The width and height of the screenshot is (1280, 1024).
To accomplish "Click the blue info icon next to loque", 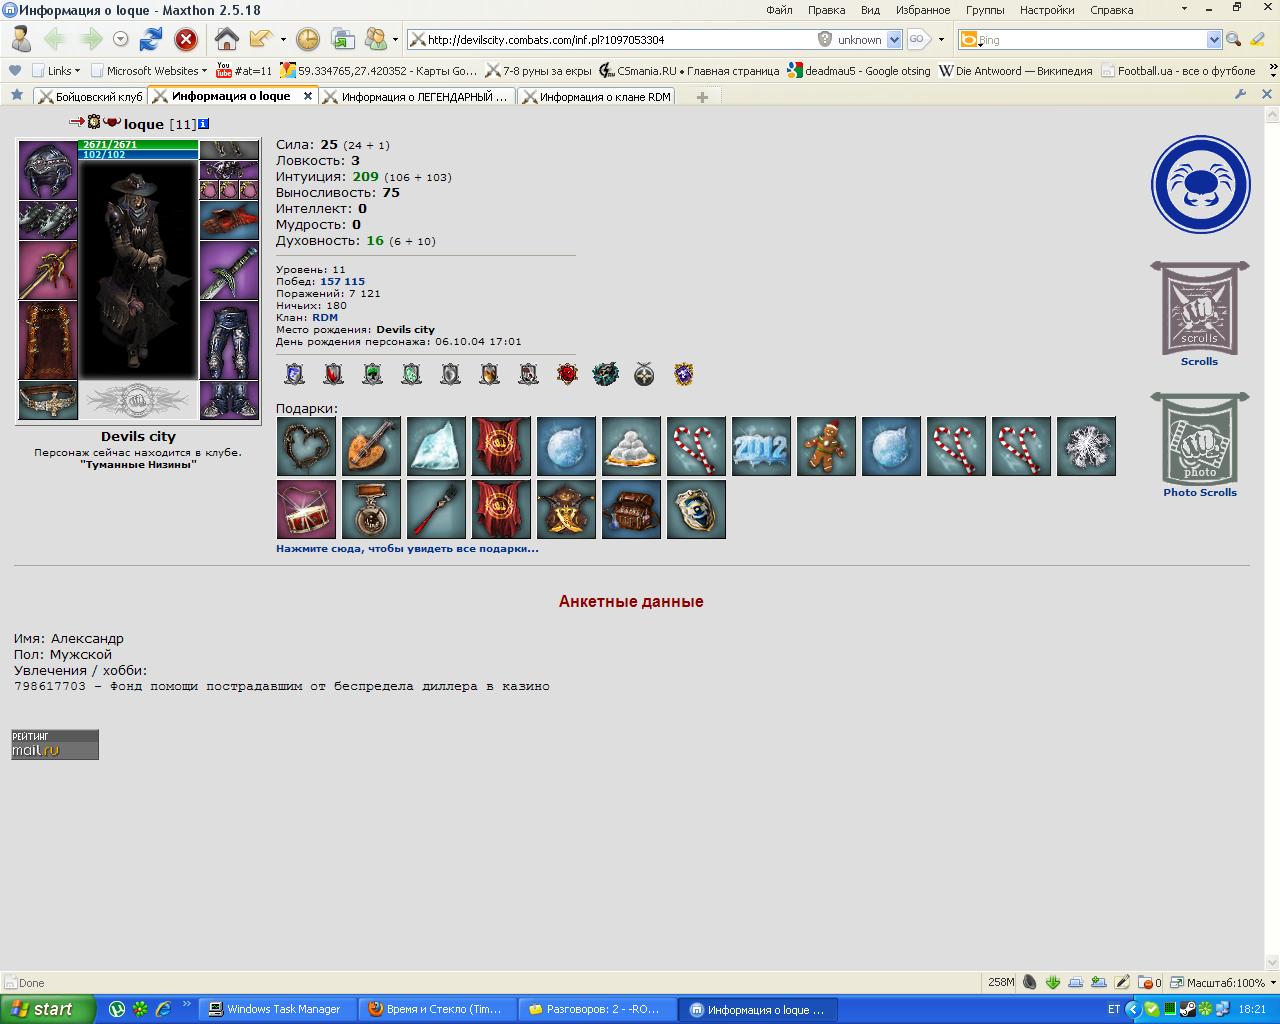I will click(204, 124).
